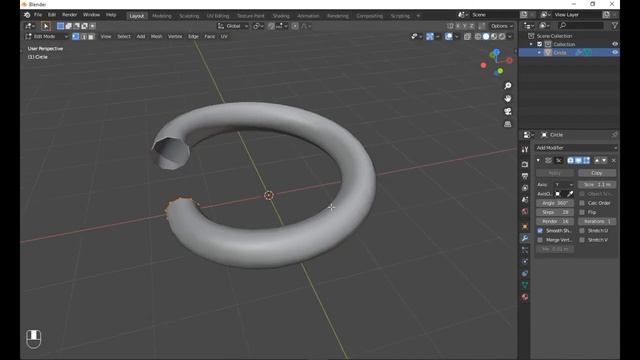Screen dimensions: 640x360
Task: Pick axis object with eyedropper icon
Action: point(570,194)
